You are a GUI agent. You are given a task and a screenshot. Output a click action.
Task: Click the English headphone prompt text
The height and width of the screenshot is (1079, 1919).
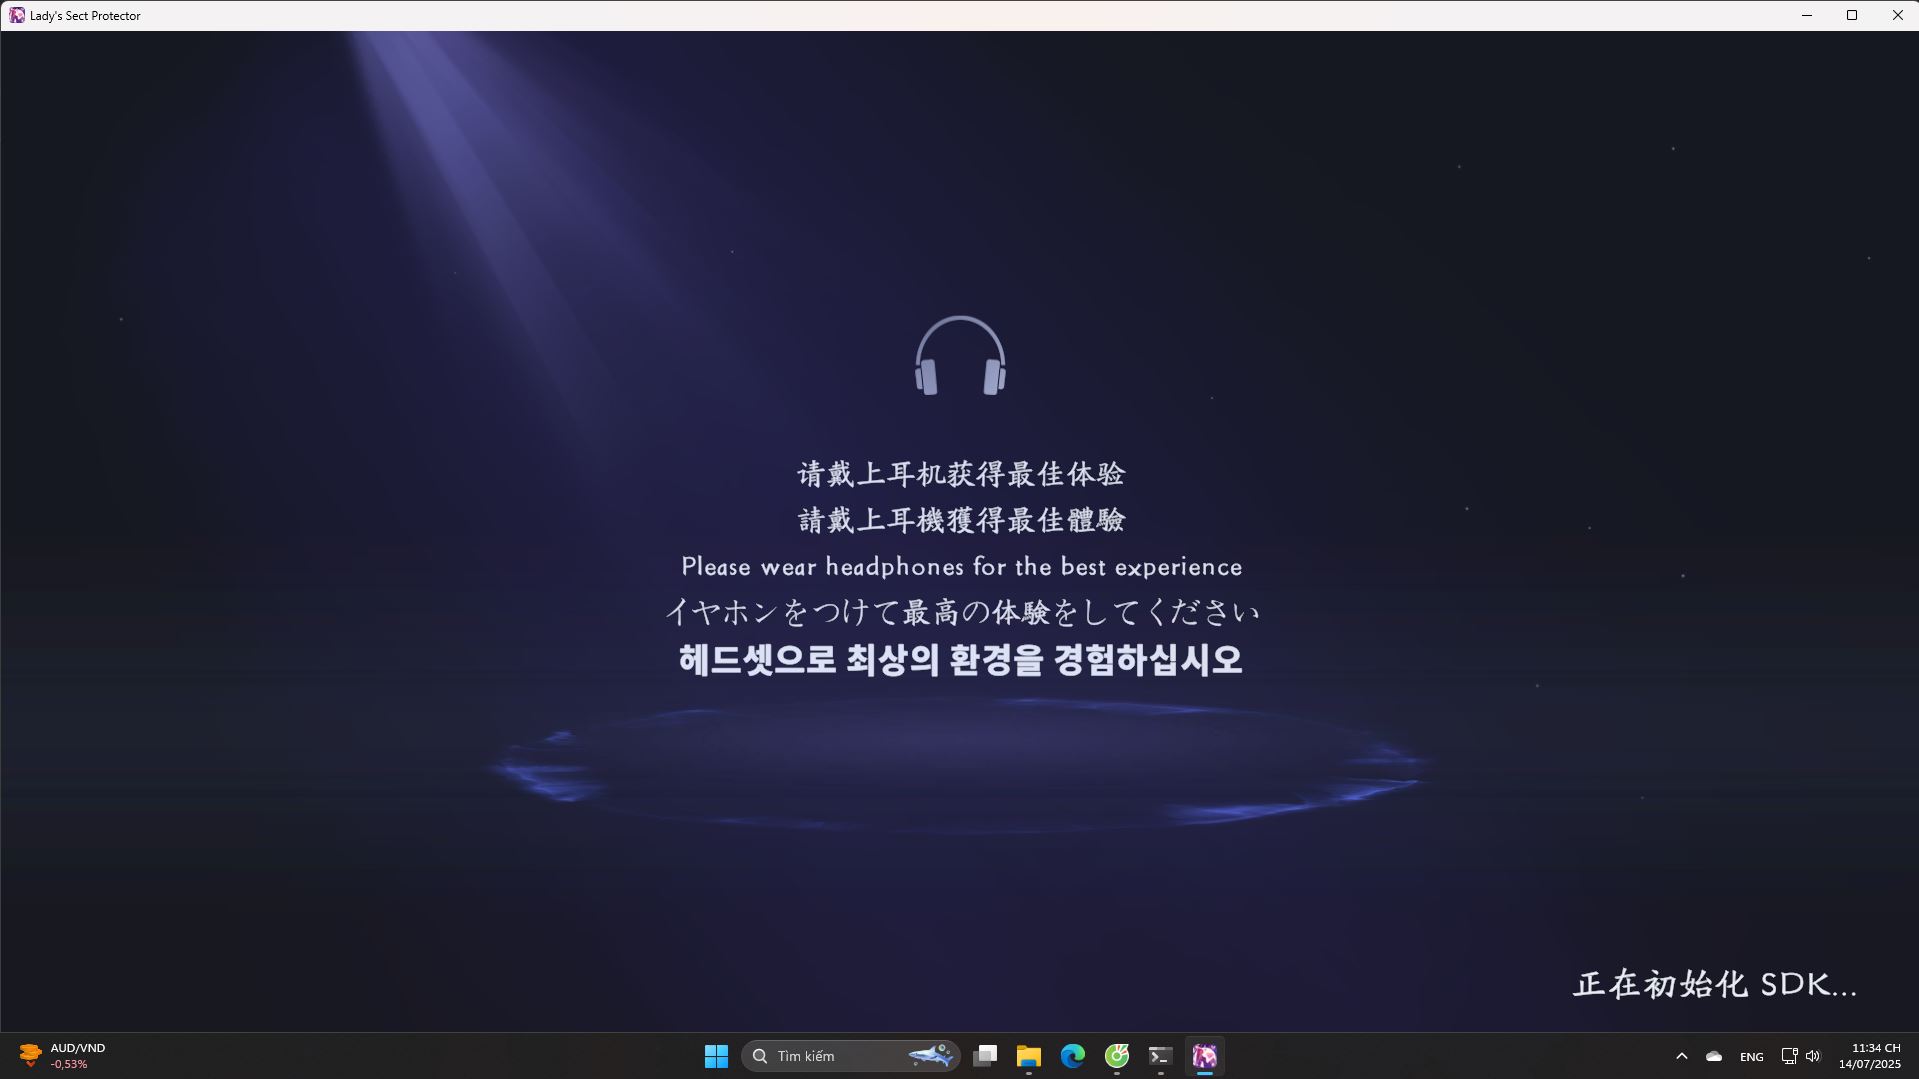coord(961,566)
